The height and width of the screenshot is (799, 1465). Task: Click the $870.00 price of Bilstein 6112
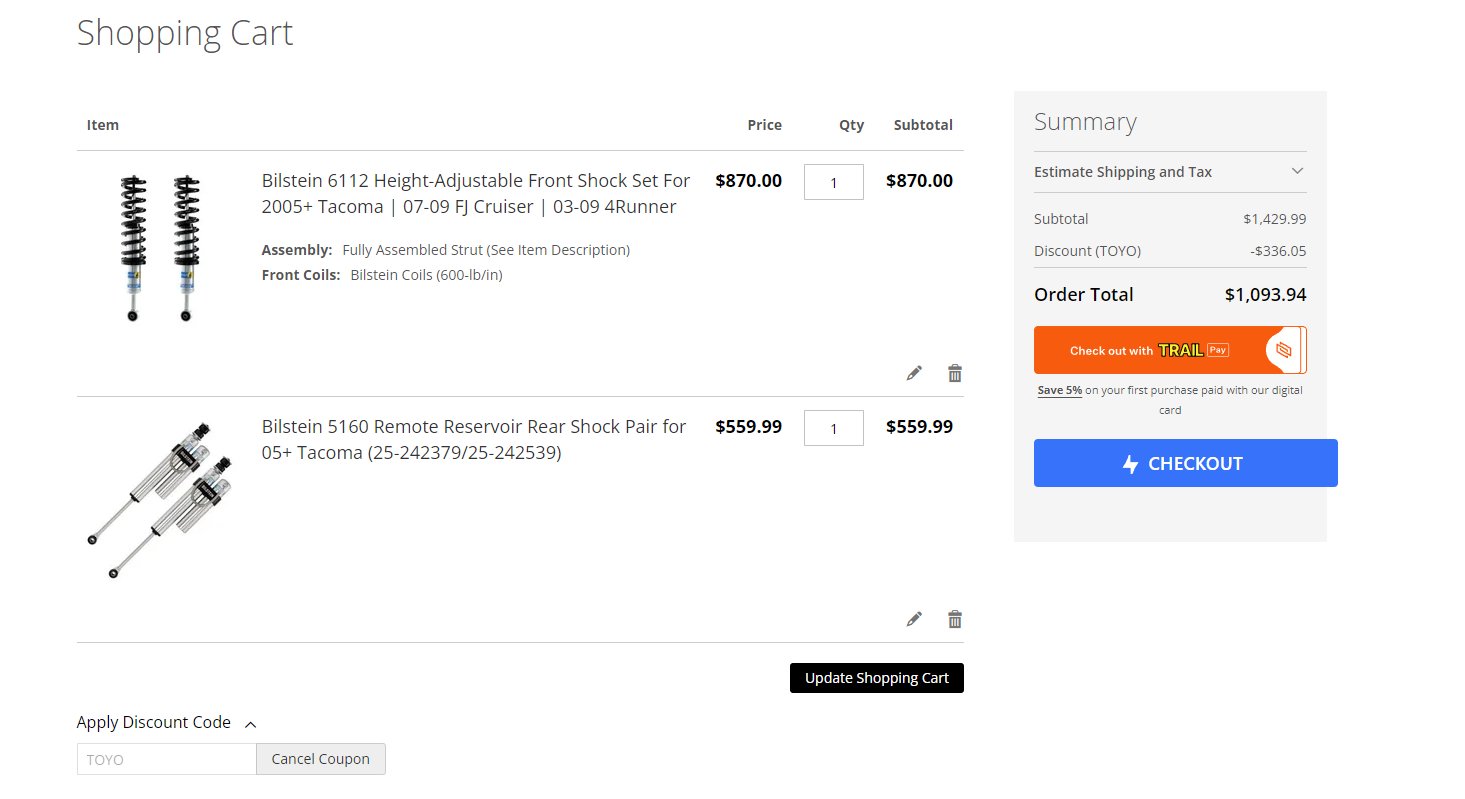point(749,181)
